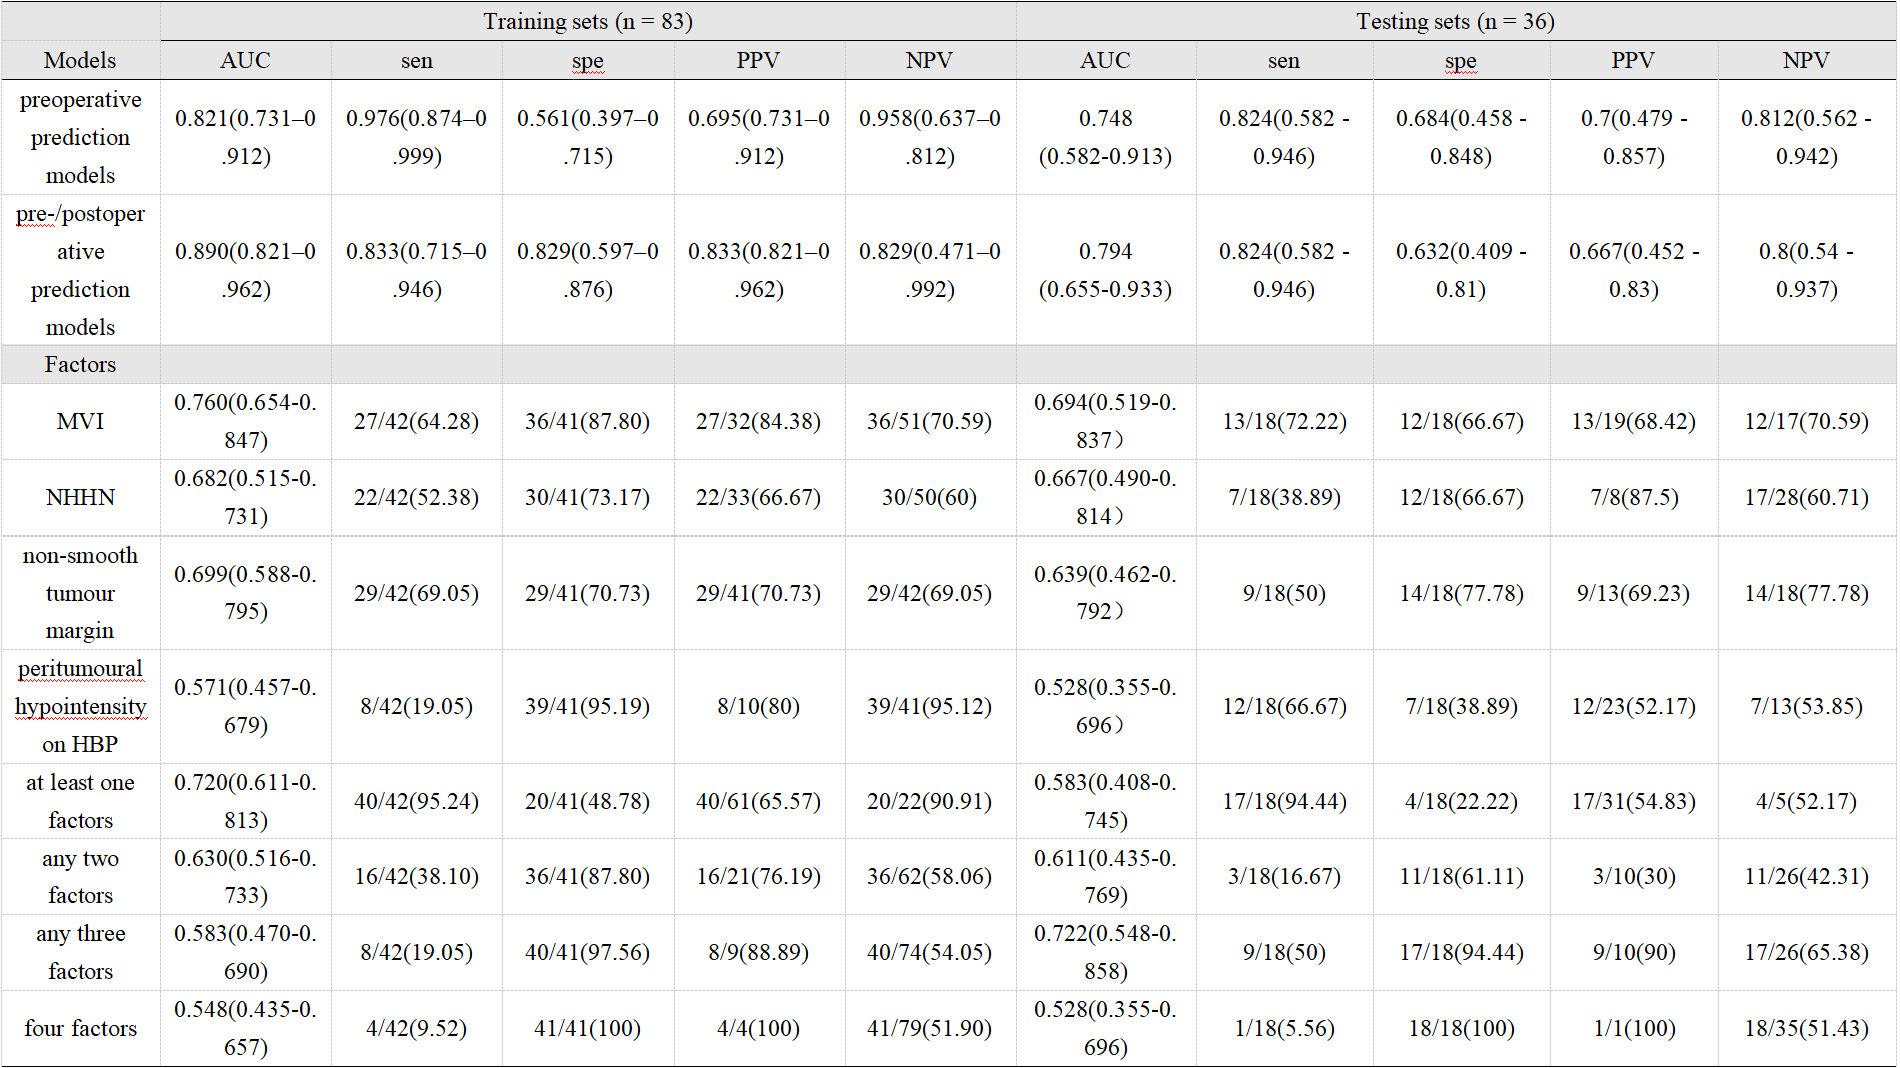Click the 0.748 (0.582-0.913) testing AUC cell

tap(1105, 137)
